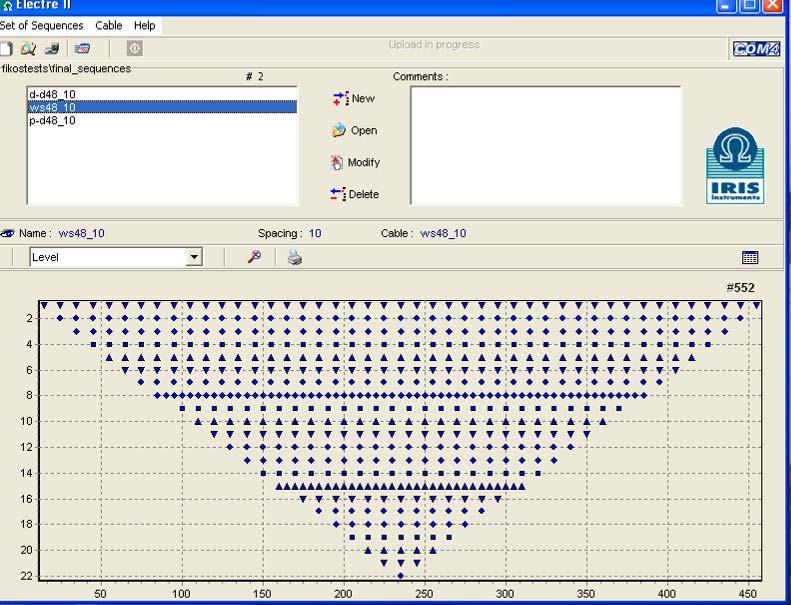This screenshot has width=791, height=605.
Task: Click the new file toolbar icon
Action: (6, 49)
